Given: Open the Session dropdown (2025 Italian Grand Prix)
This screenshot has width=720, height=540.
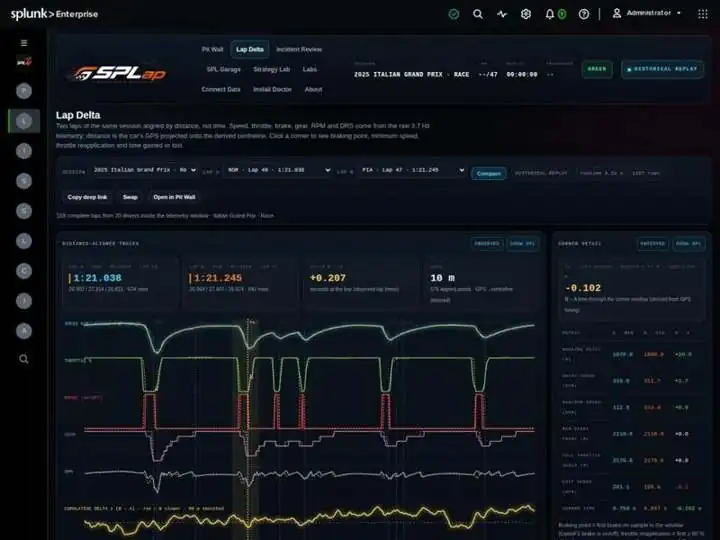Looking at the screenshot, I should click(145, 170).
